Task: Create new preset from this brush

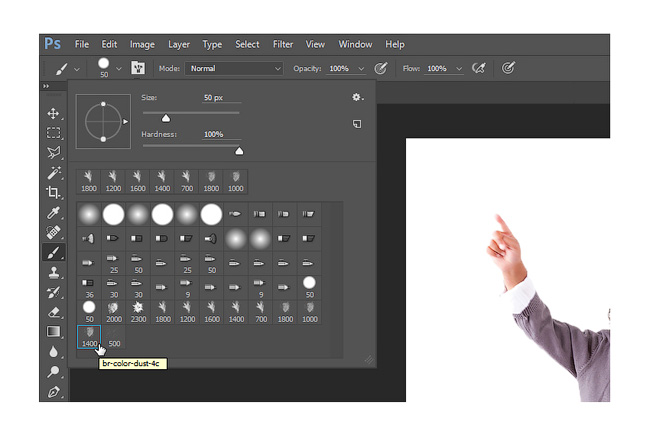Action: click(x=357, y=124)
